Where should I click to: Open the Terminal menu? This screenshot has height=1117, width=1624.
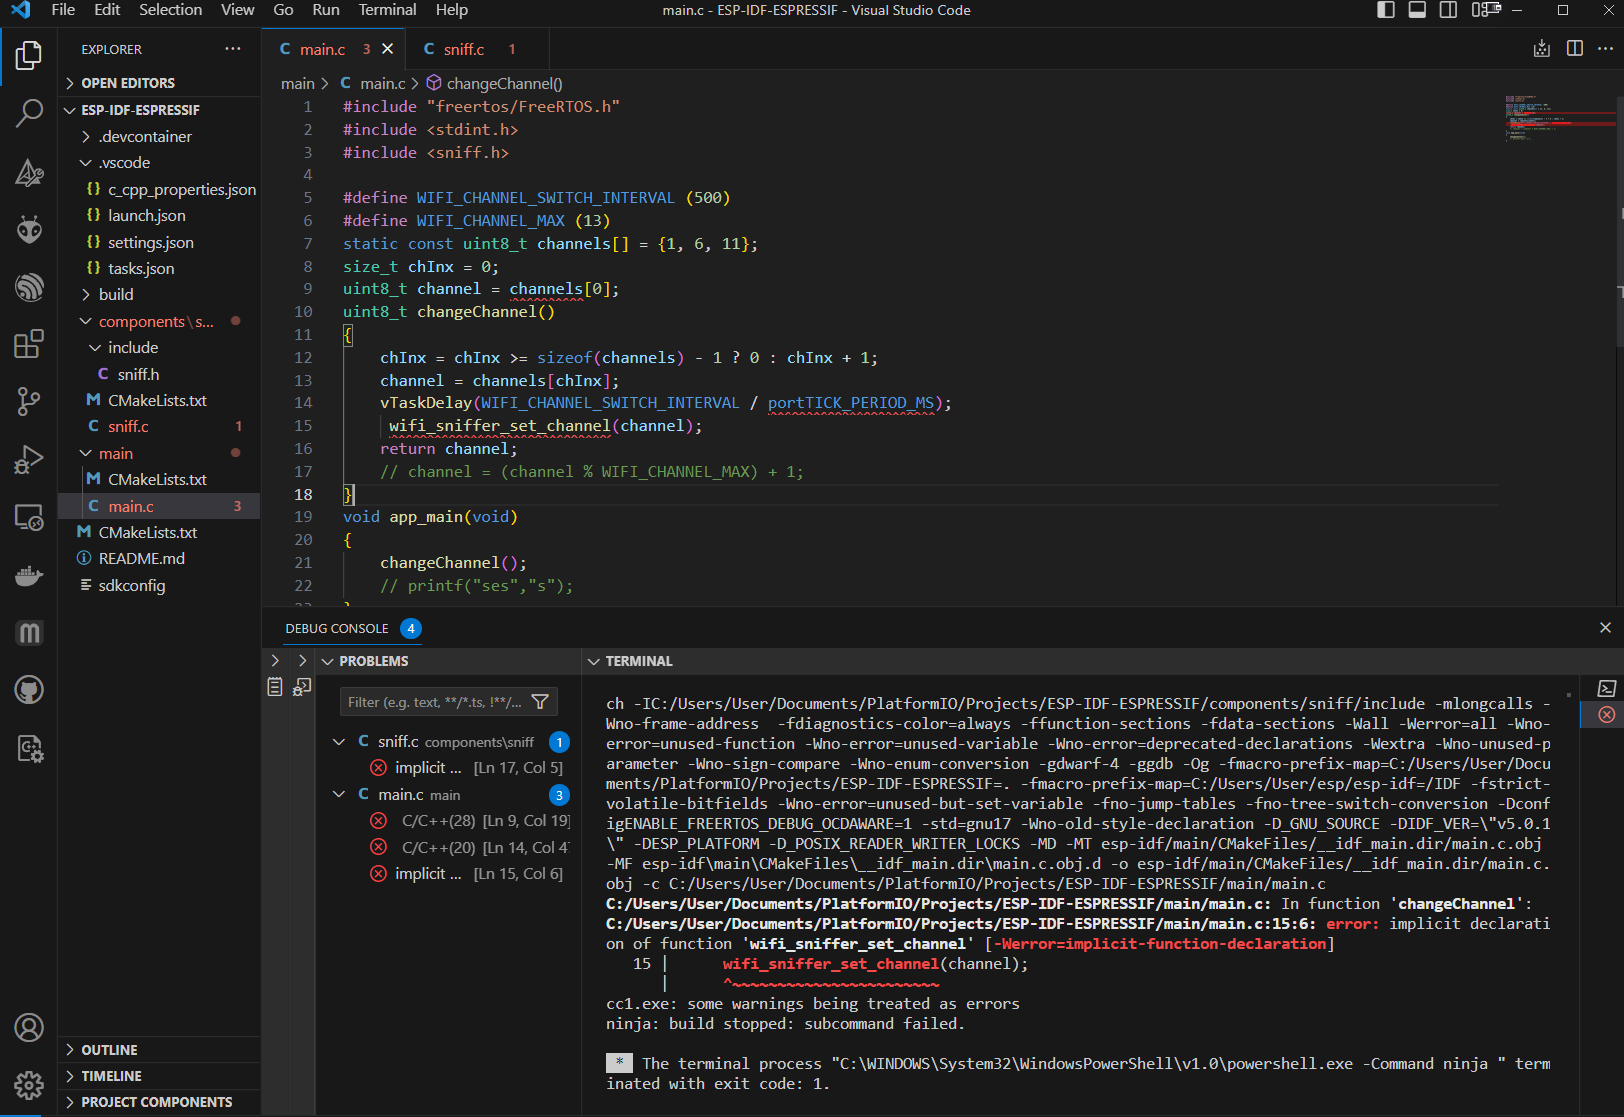(387, 10)
